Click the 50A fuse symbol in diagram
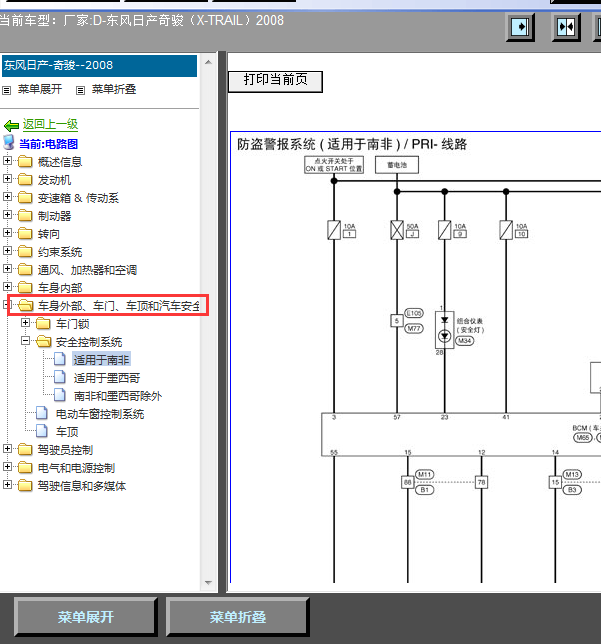Viewport: 601px width, 644px height. (397, 230)
